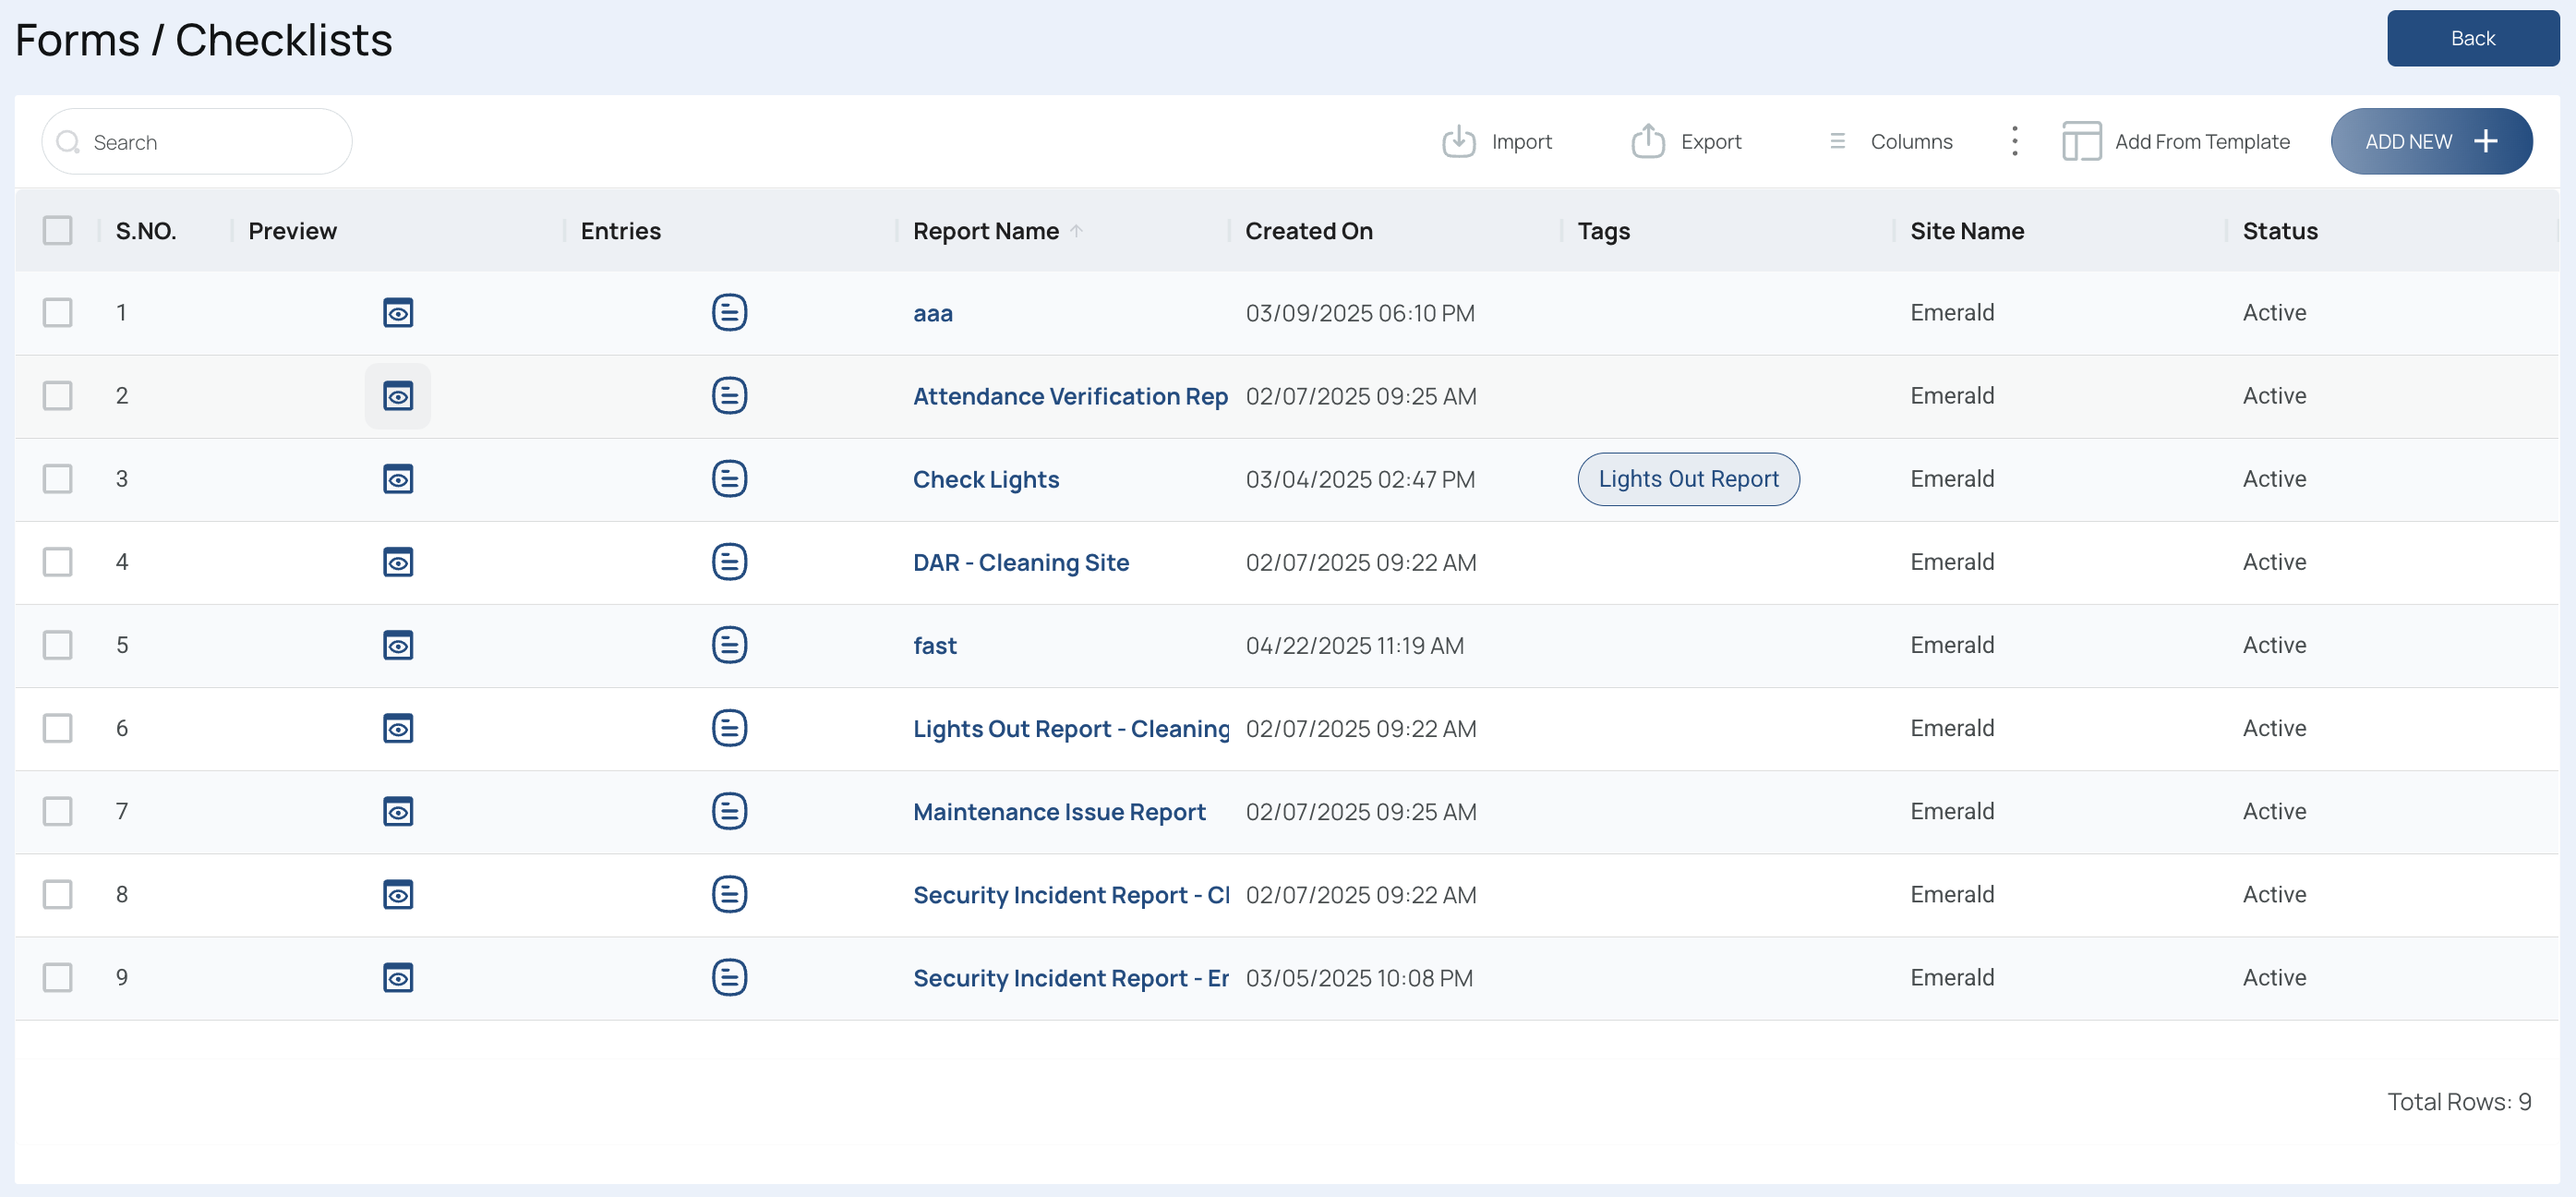View entries for Lights Out Report - Cleaning
2576x1197 pixels.
coord(729,727)
